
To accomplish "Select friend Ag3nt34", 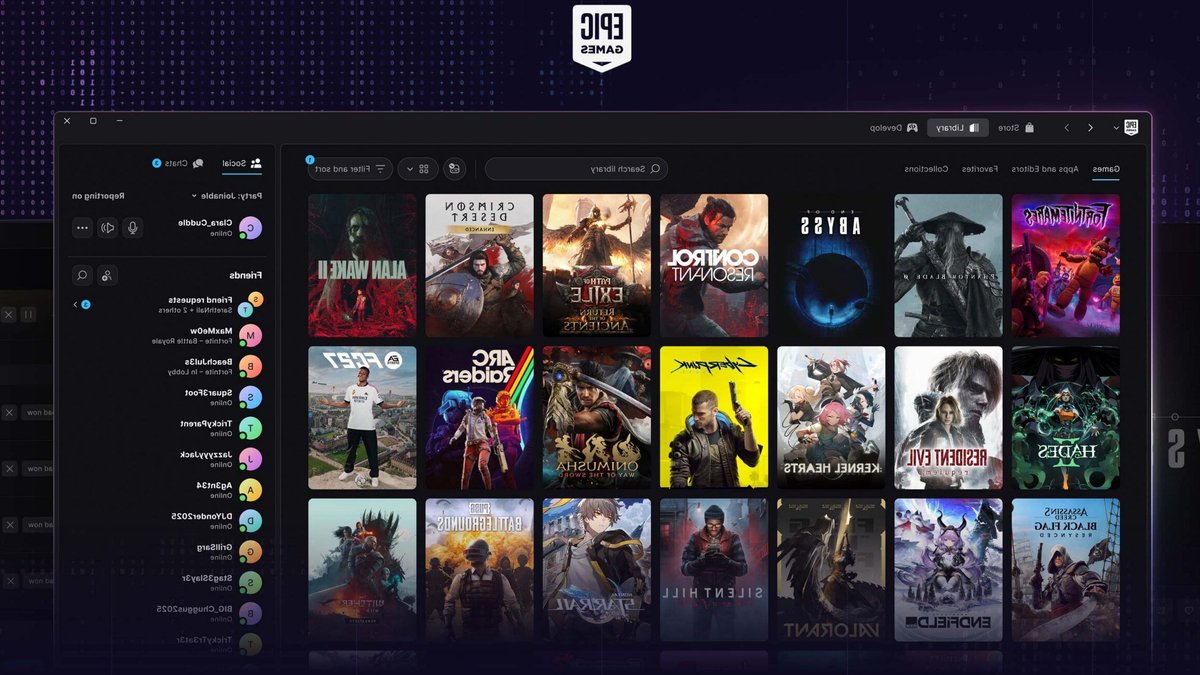I will tap(230, 489).
